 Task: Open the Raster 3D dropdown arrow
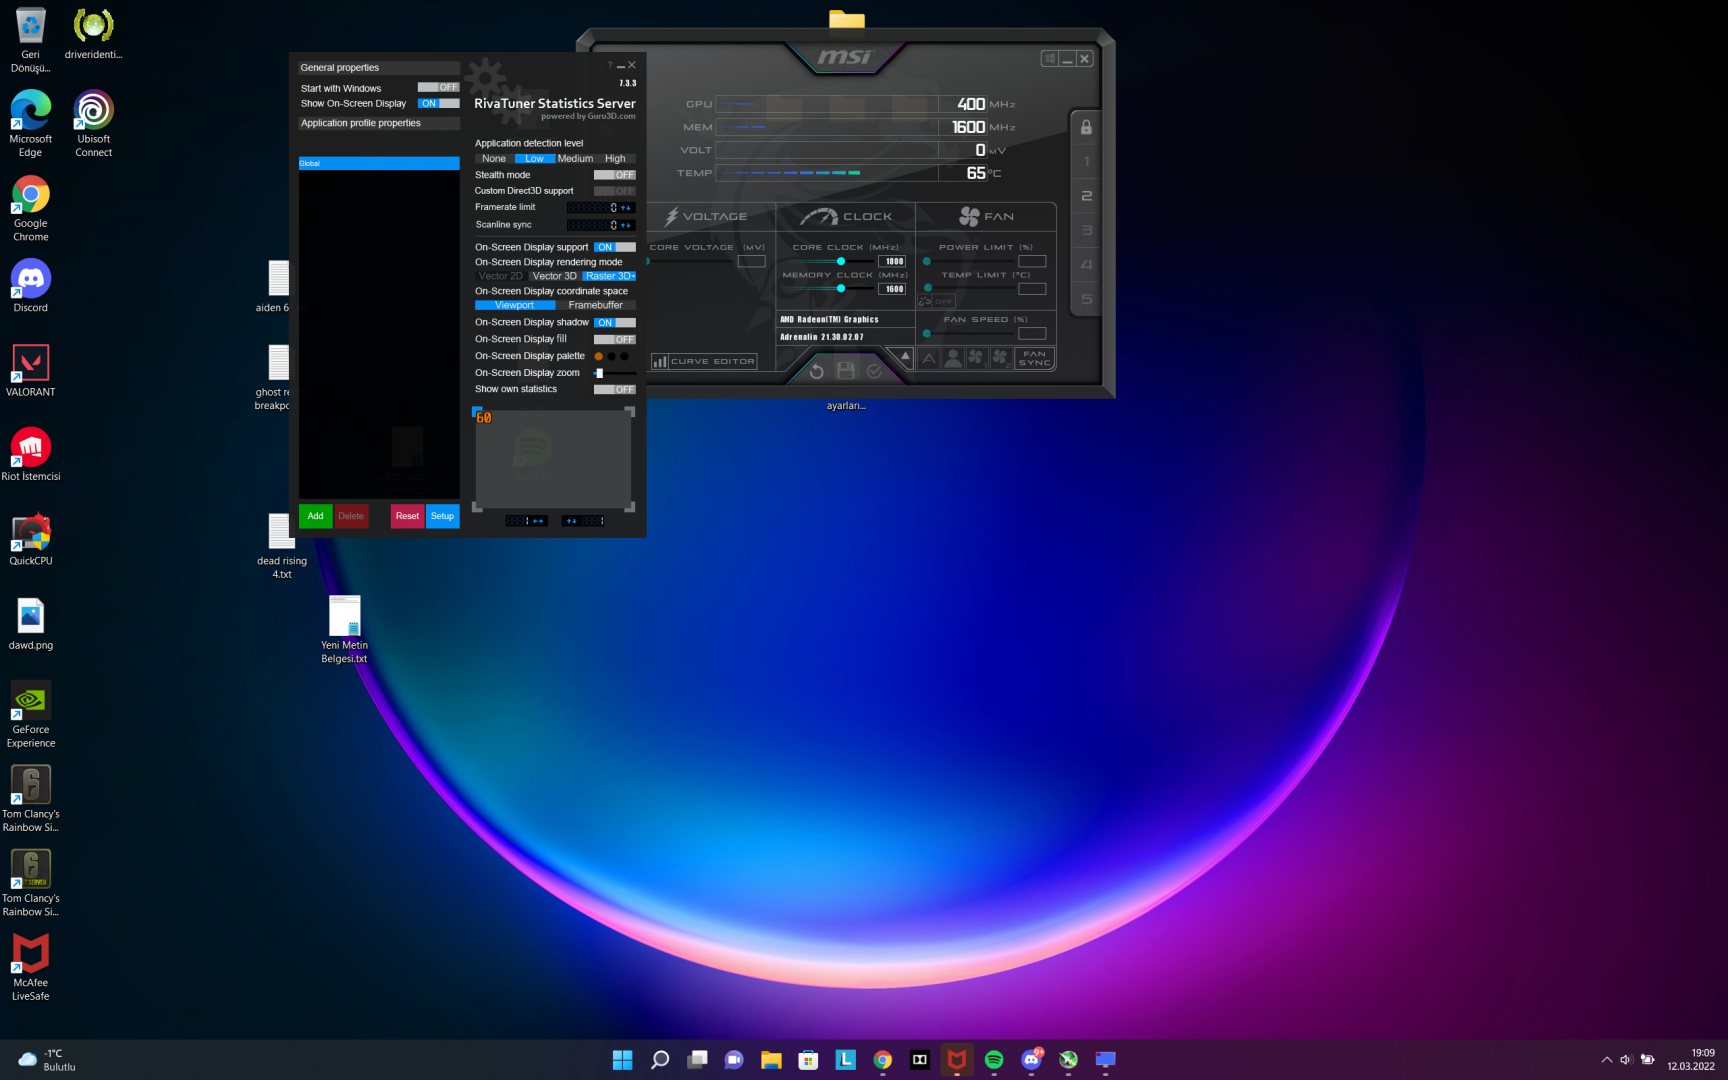(633, 277)
